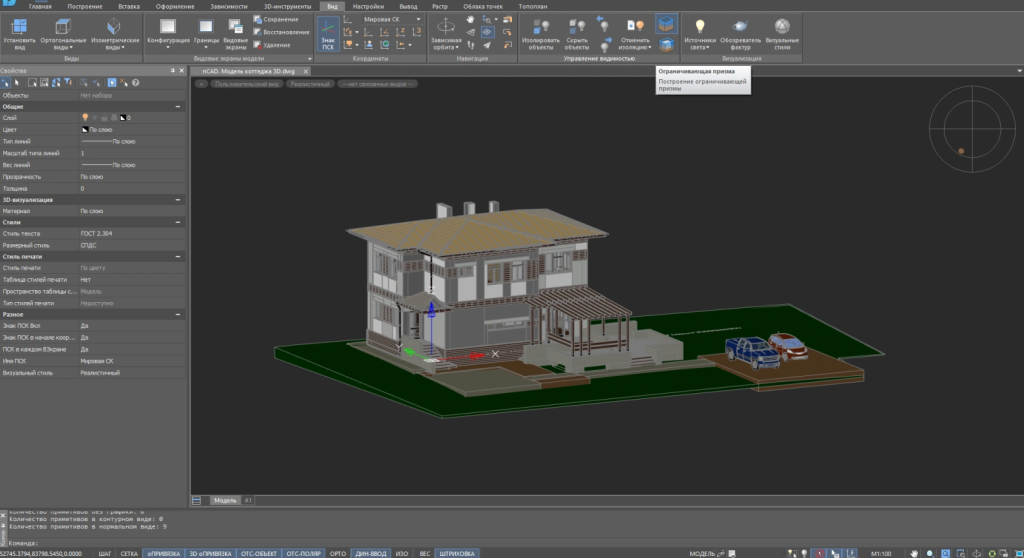Toggle СЕТКА in the status bar

pyautogui.click(x=129, y=553)
